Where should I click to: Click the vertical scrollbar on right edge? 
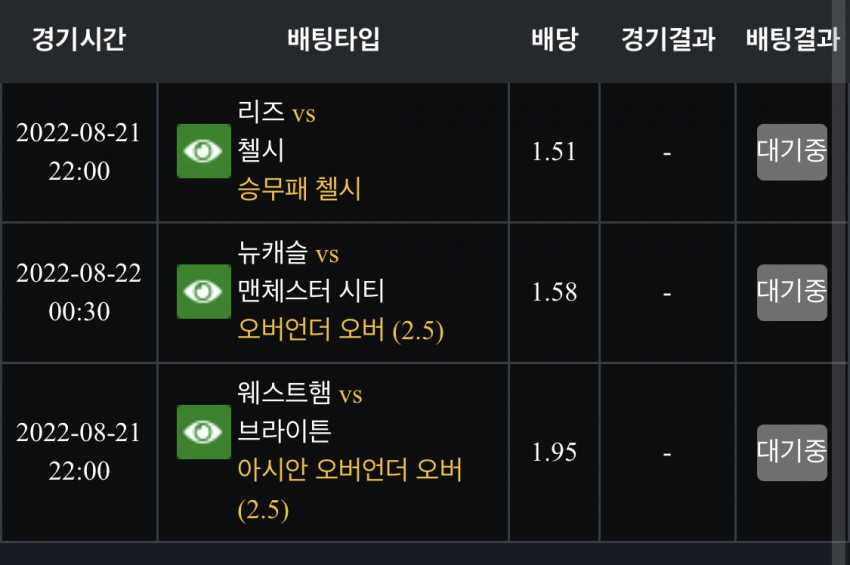(841, 282)
